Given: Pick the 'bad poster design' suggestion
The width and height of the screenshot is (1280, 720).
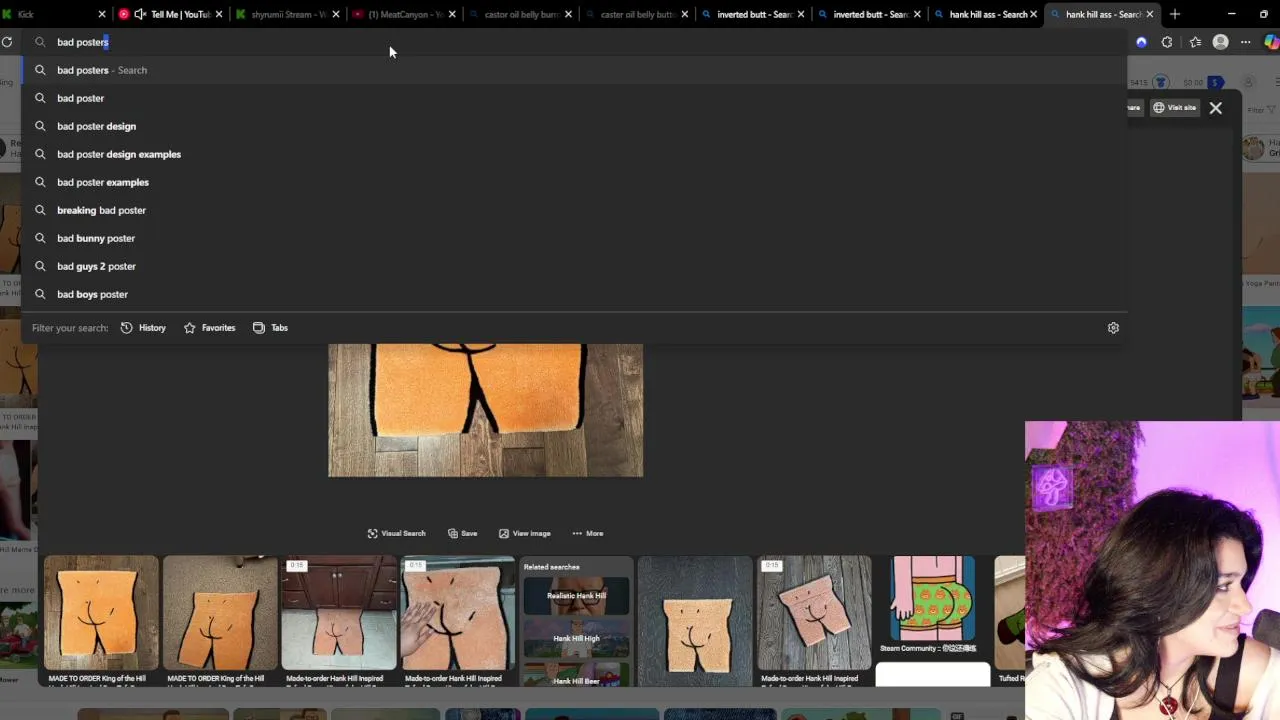Looking at the screenshot, I should click(x=574, y=126).
